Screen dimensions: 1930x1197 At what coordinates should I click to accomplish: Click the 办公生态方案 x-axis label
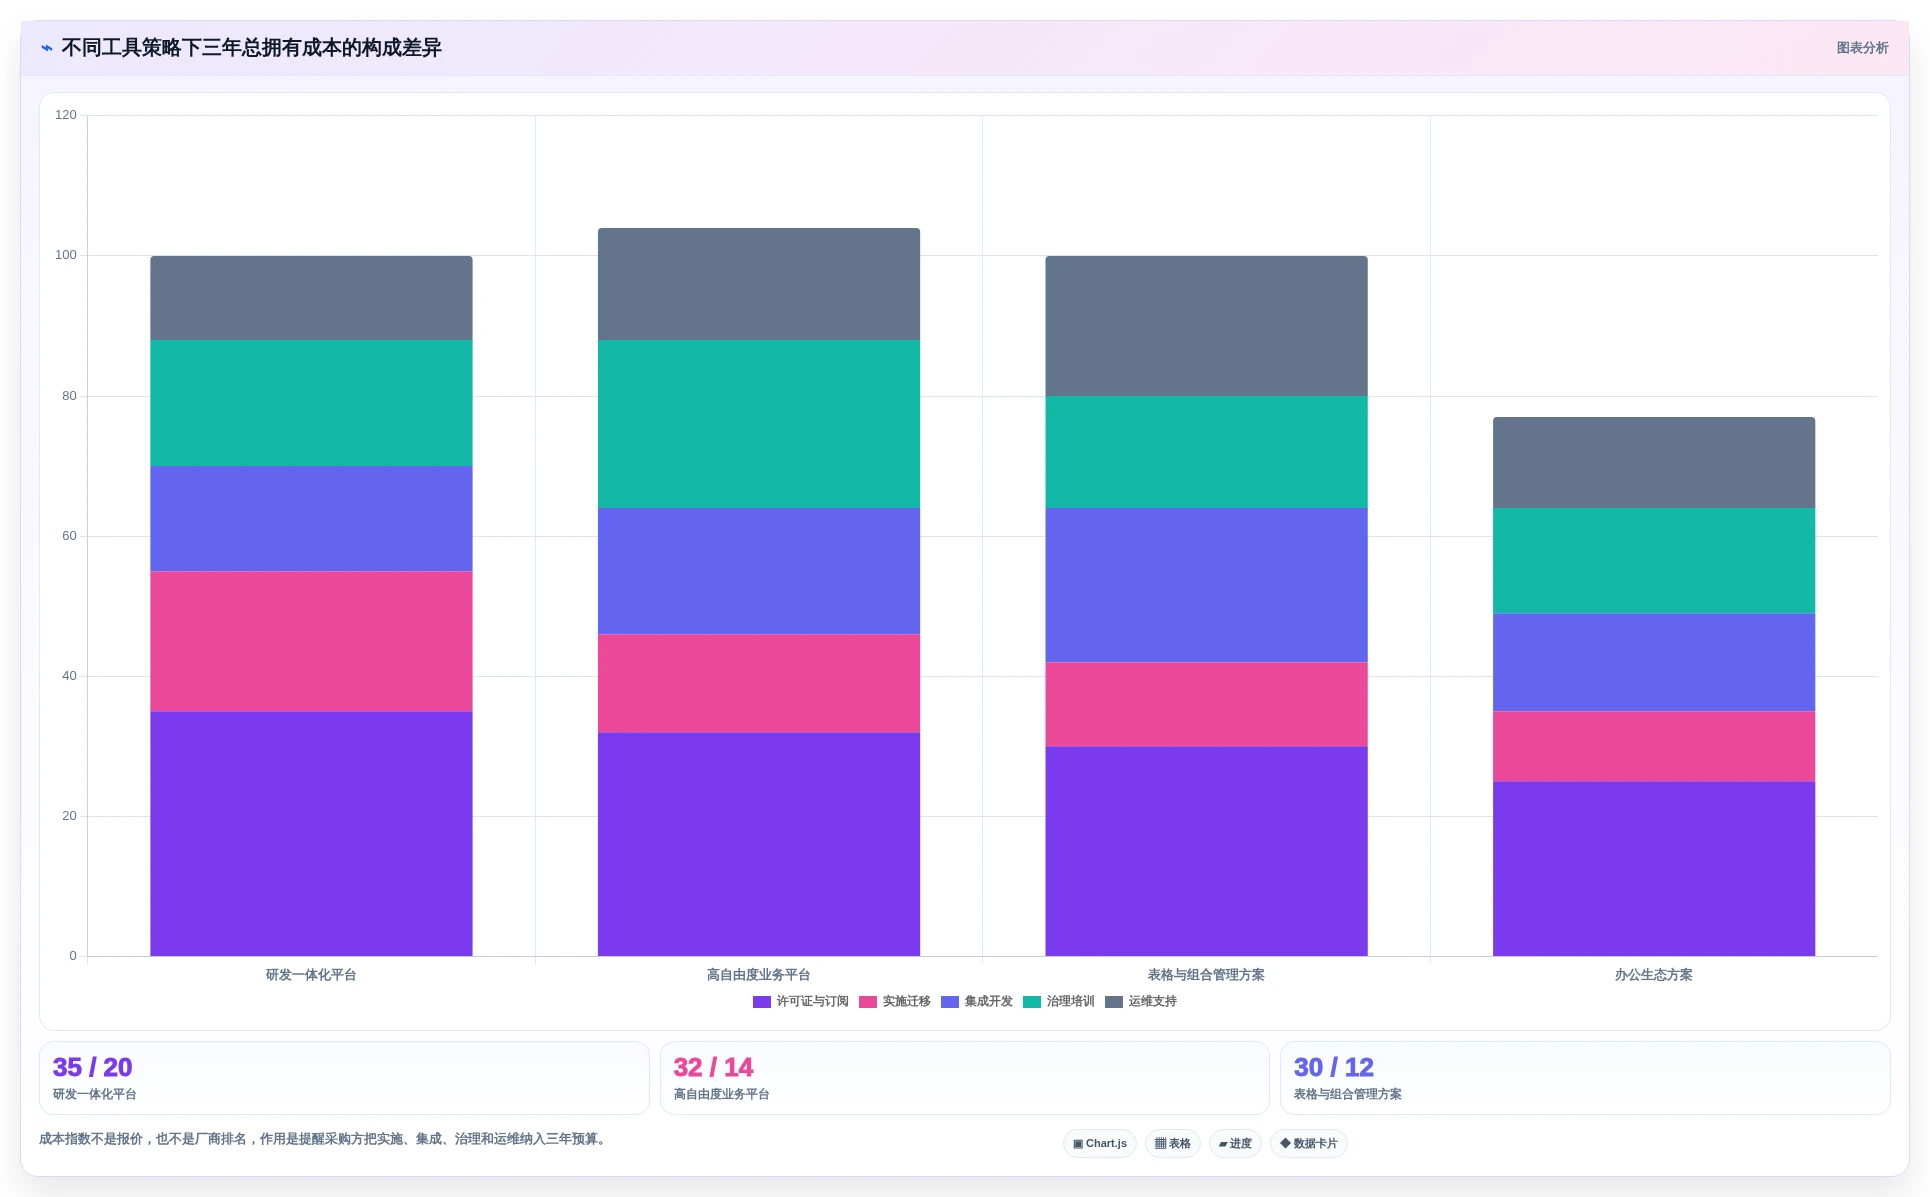pos(1654,975)
